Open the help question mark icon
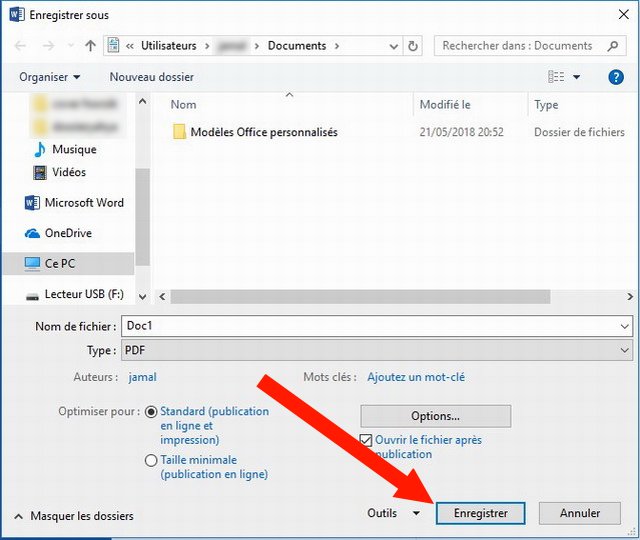640x540 pixels. 616,77
